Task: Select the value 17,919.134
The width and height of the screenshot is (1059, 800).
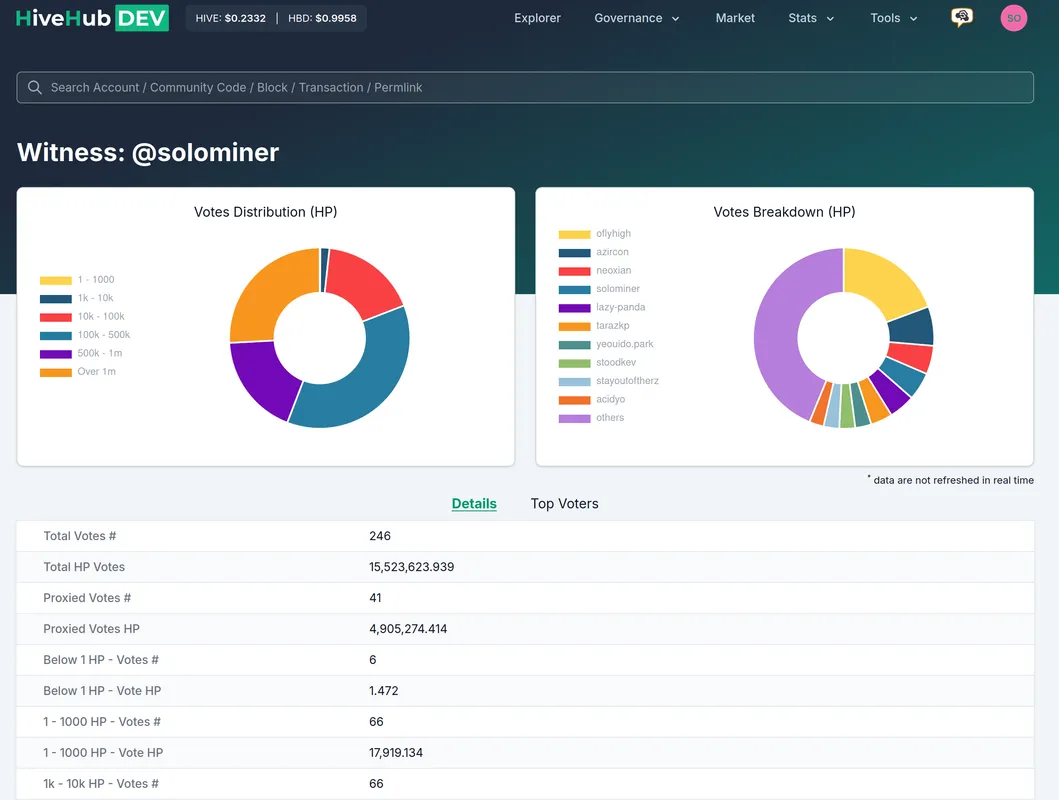Action: coord(396,753)
